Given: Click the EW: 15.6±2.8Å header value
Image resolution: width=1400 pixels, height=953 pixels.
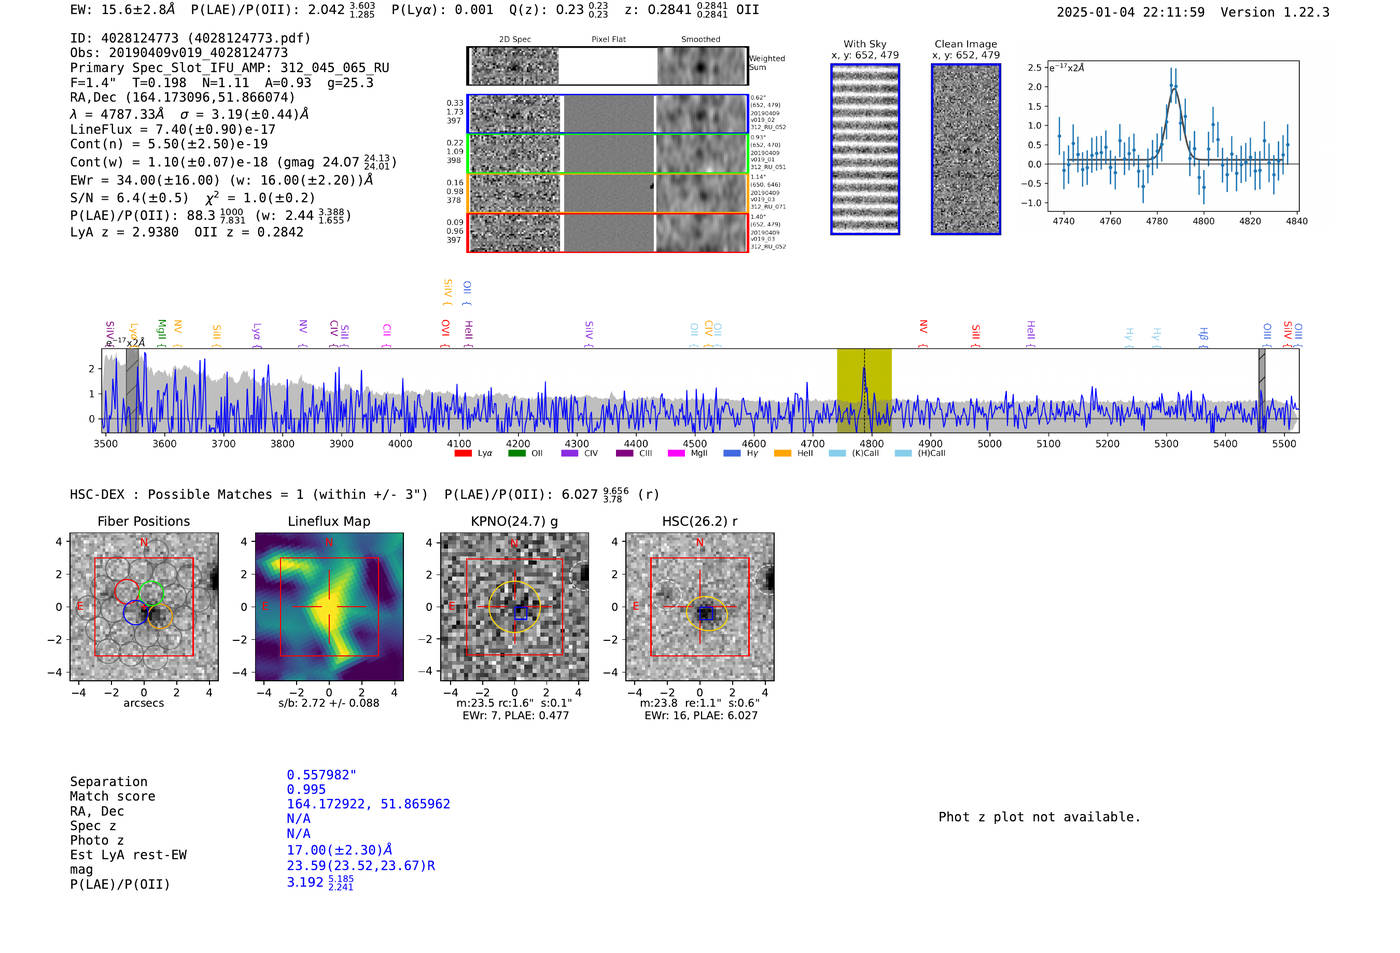Looking at the screenshot, I should pyautogui.click(x=123, y=10).
